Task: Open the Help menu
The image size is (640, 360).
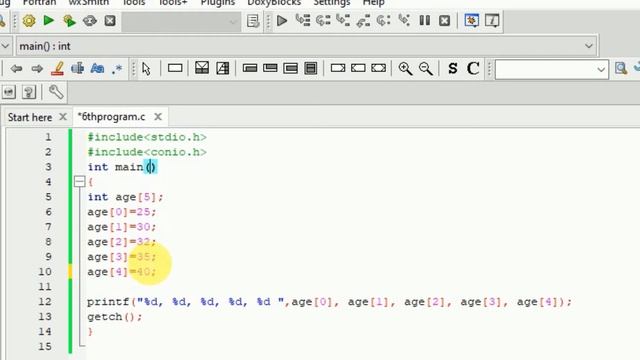Action: click(373, 3)
